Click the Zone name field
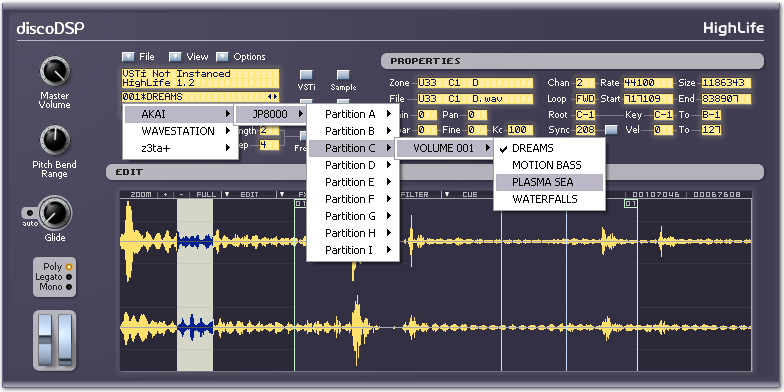Viewport: 784px width, 392px height. point(476,83)
